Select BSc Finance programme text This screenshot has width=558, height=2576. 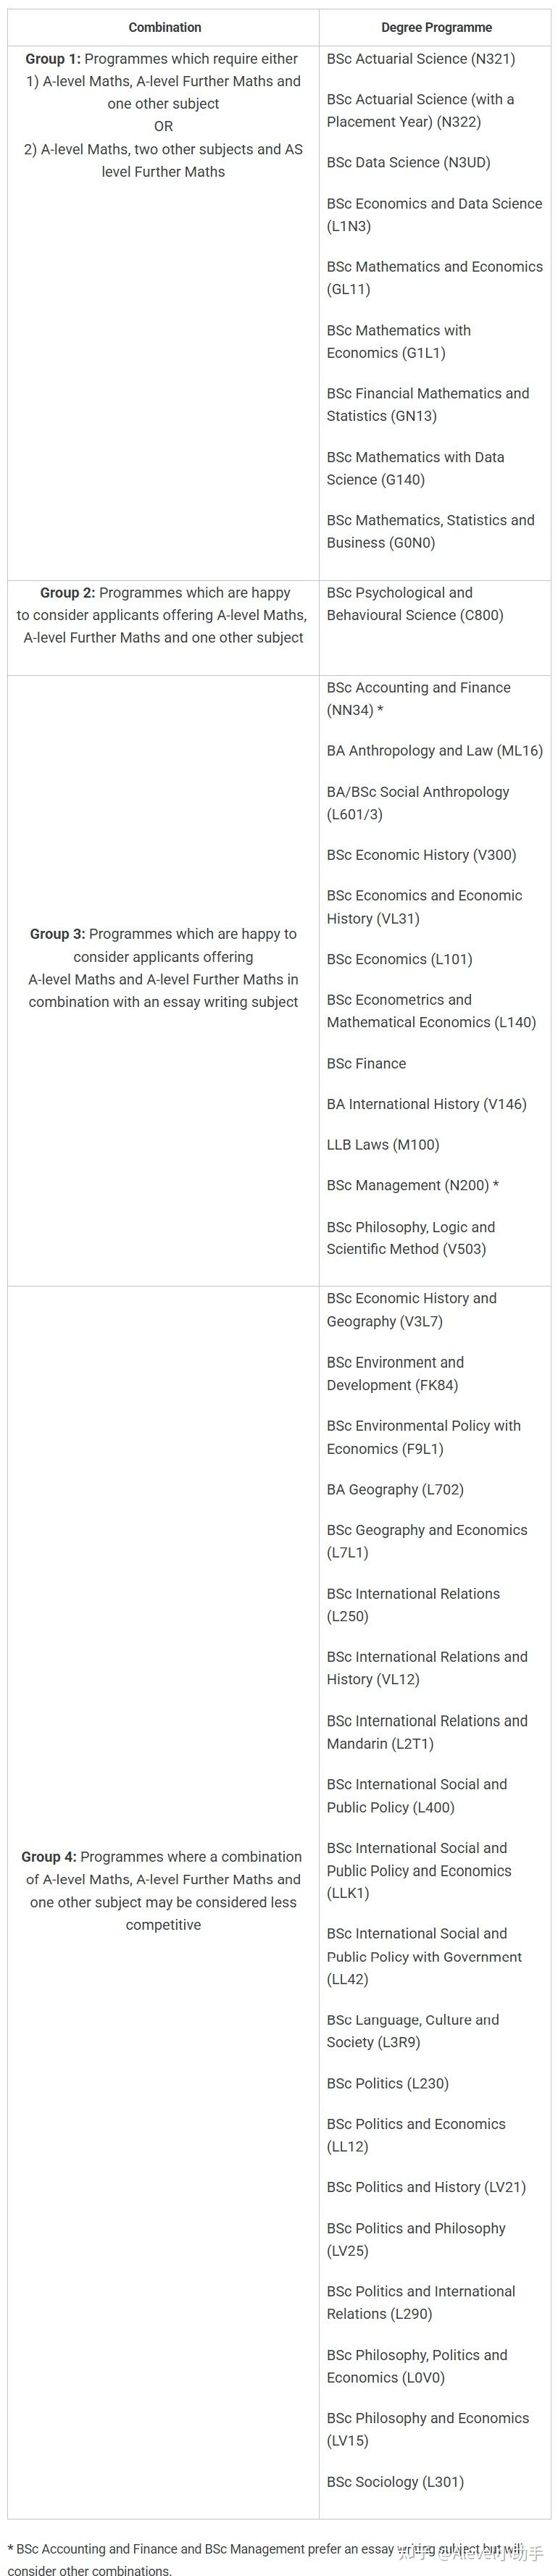click(366, 1063)
